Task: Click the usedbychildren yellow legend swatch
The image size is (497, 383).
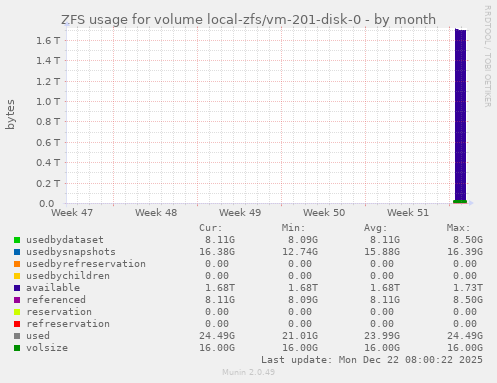Action: point(17,276)
